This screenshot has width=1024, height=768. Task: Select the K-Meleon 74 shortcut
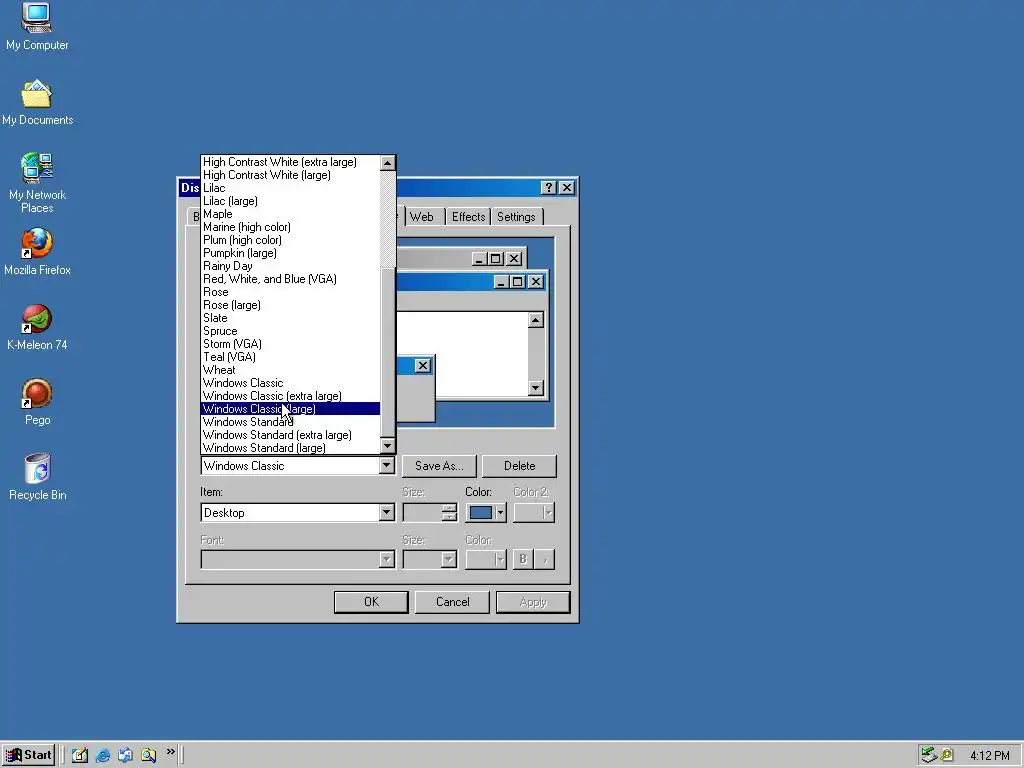click(37, 327)
